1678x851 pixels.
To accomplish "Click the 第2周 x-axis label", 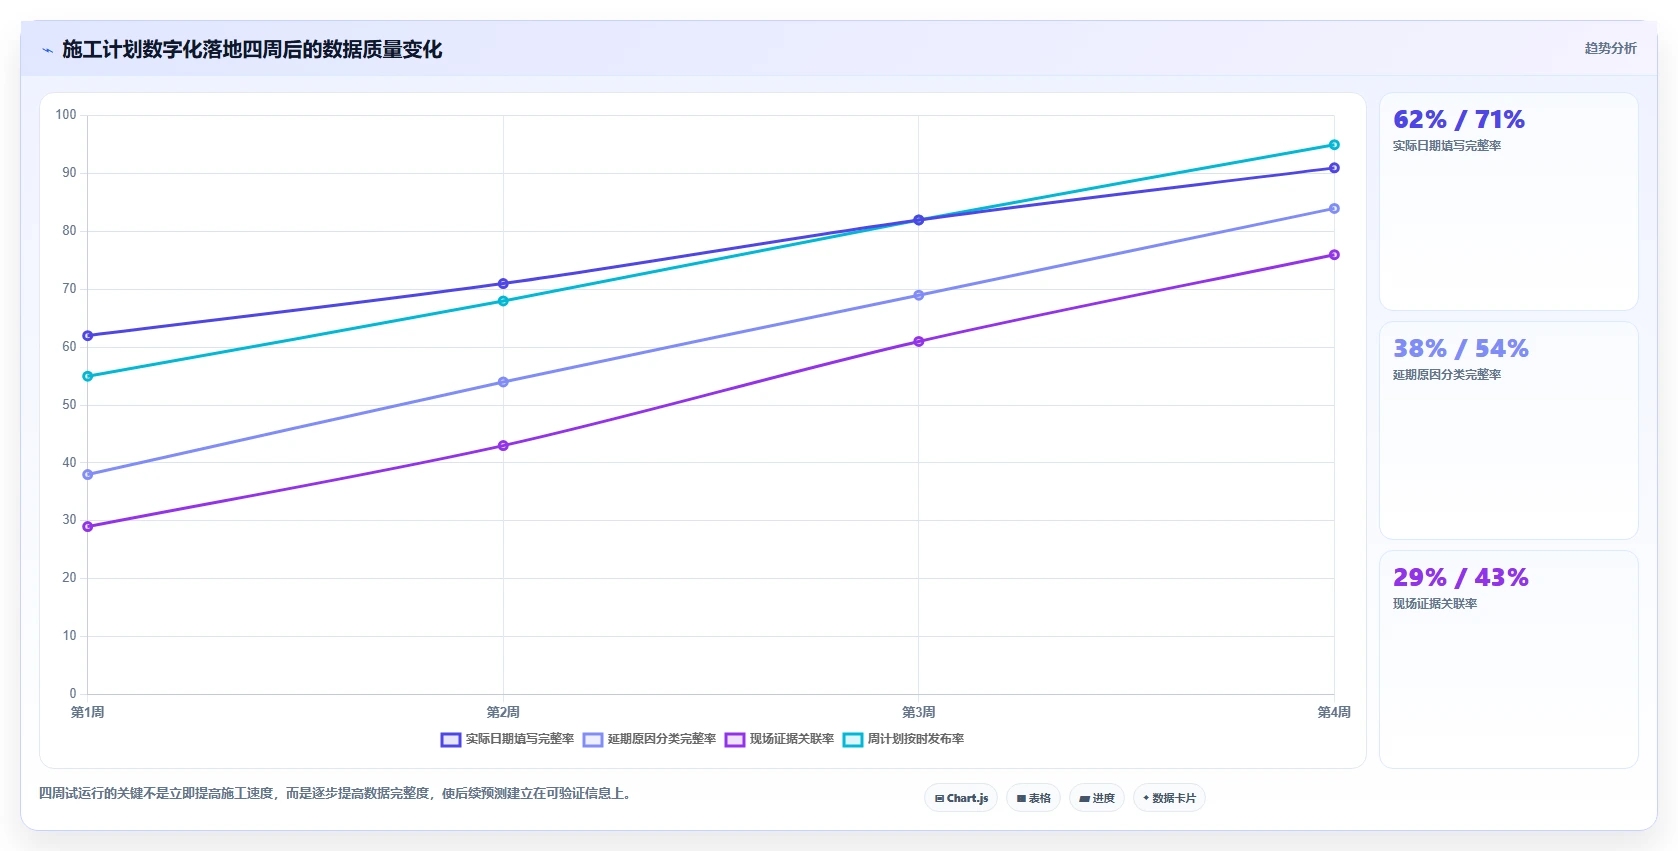I will tap(503, 712).
